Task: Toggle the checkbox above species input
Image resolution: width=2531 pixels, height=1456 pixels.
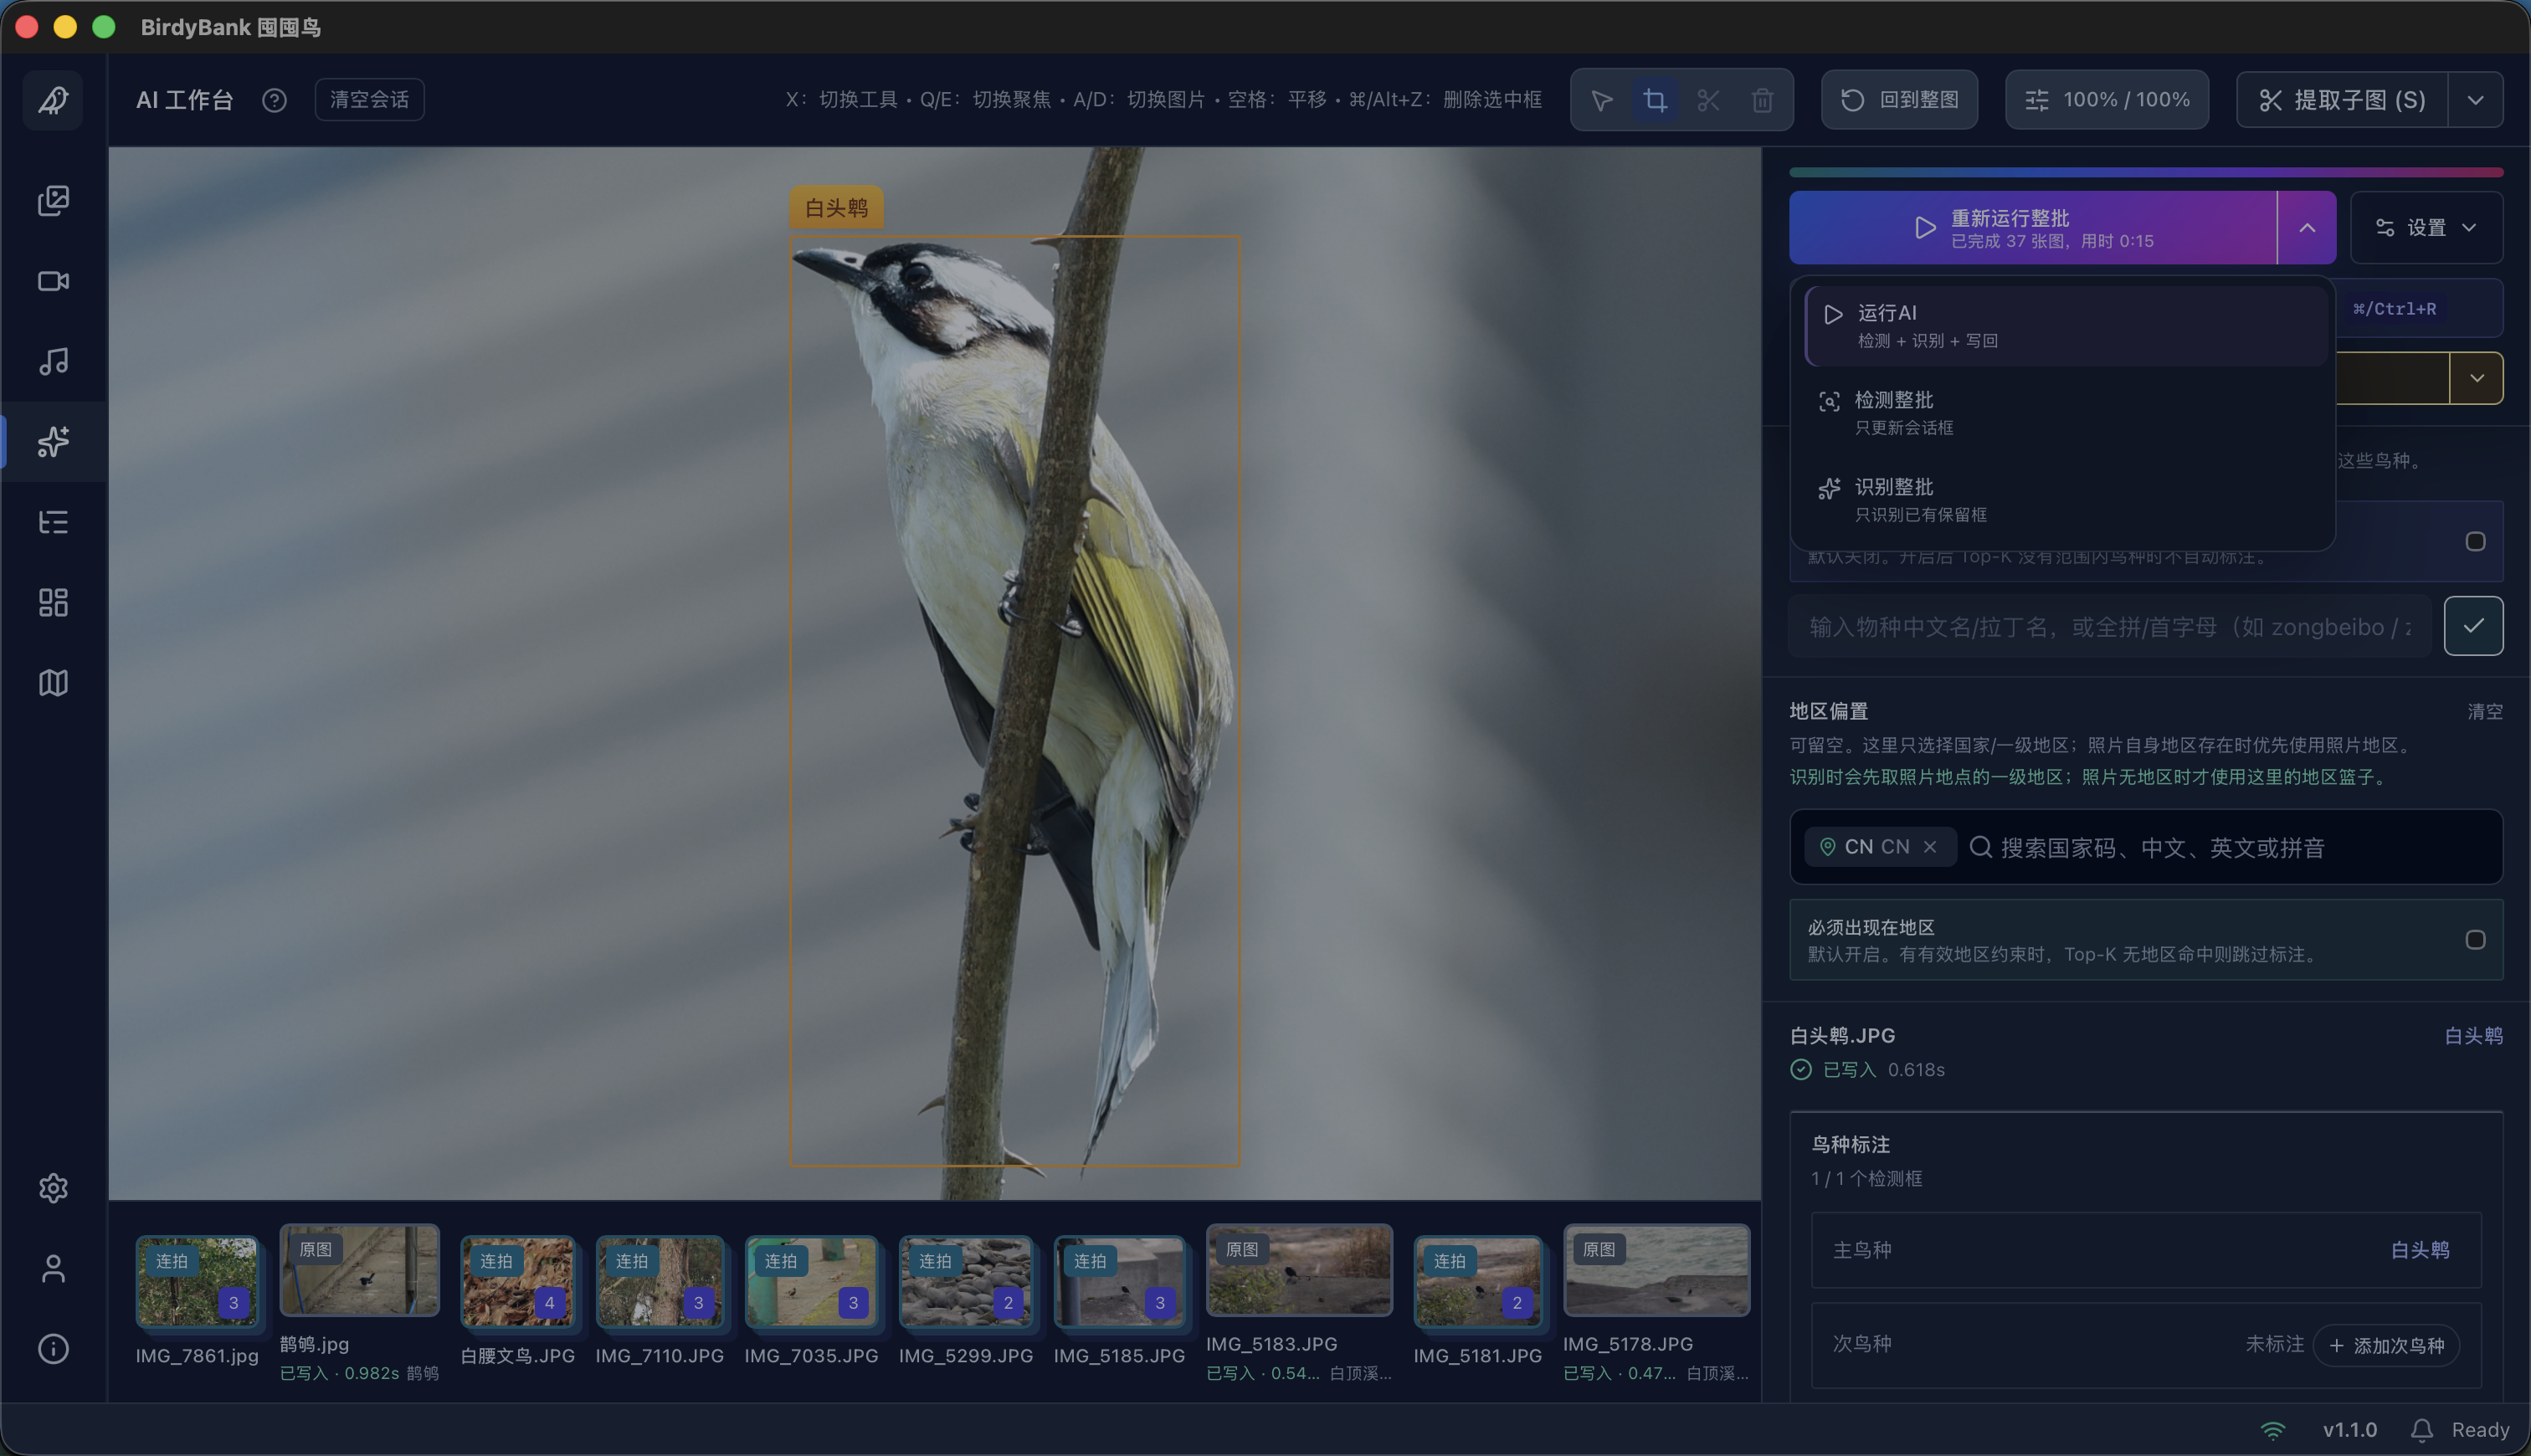Action: pos(2475,541)
